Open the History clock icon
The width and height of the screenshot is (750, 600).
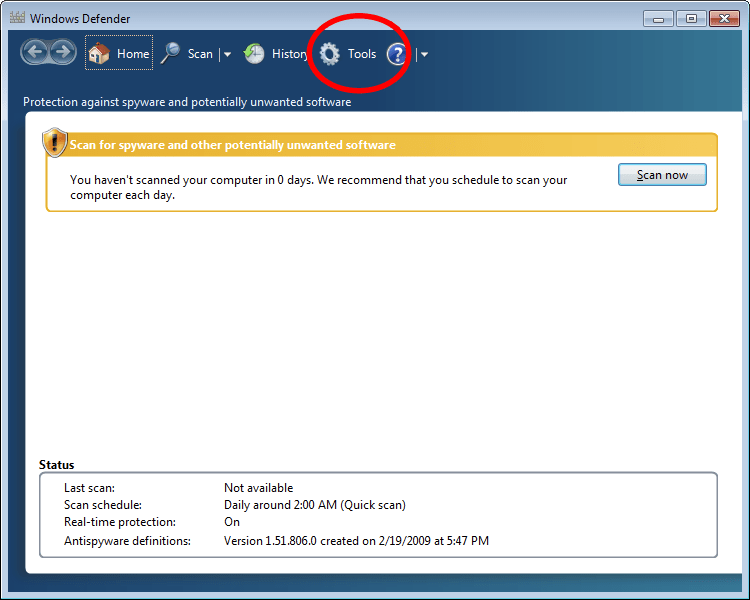pyautogui.click(x=254, y=53)
